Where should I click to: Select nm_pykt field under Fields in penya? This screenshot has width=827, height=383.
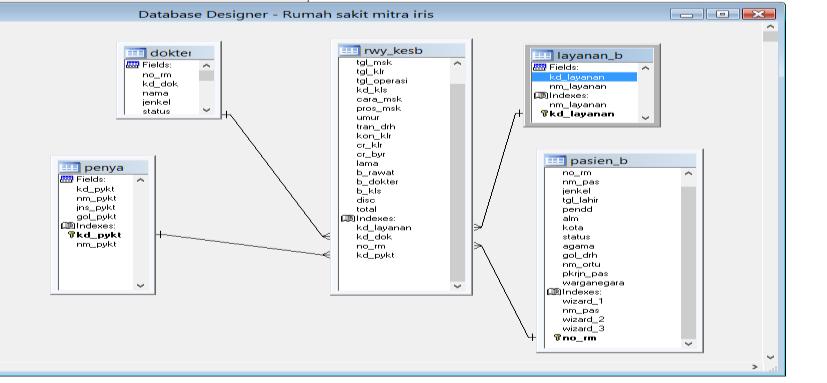[96, 198]
